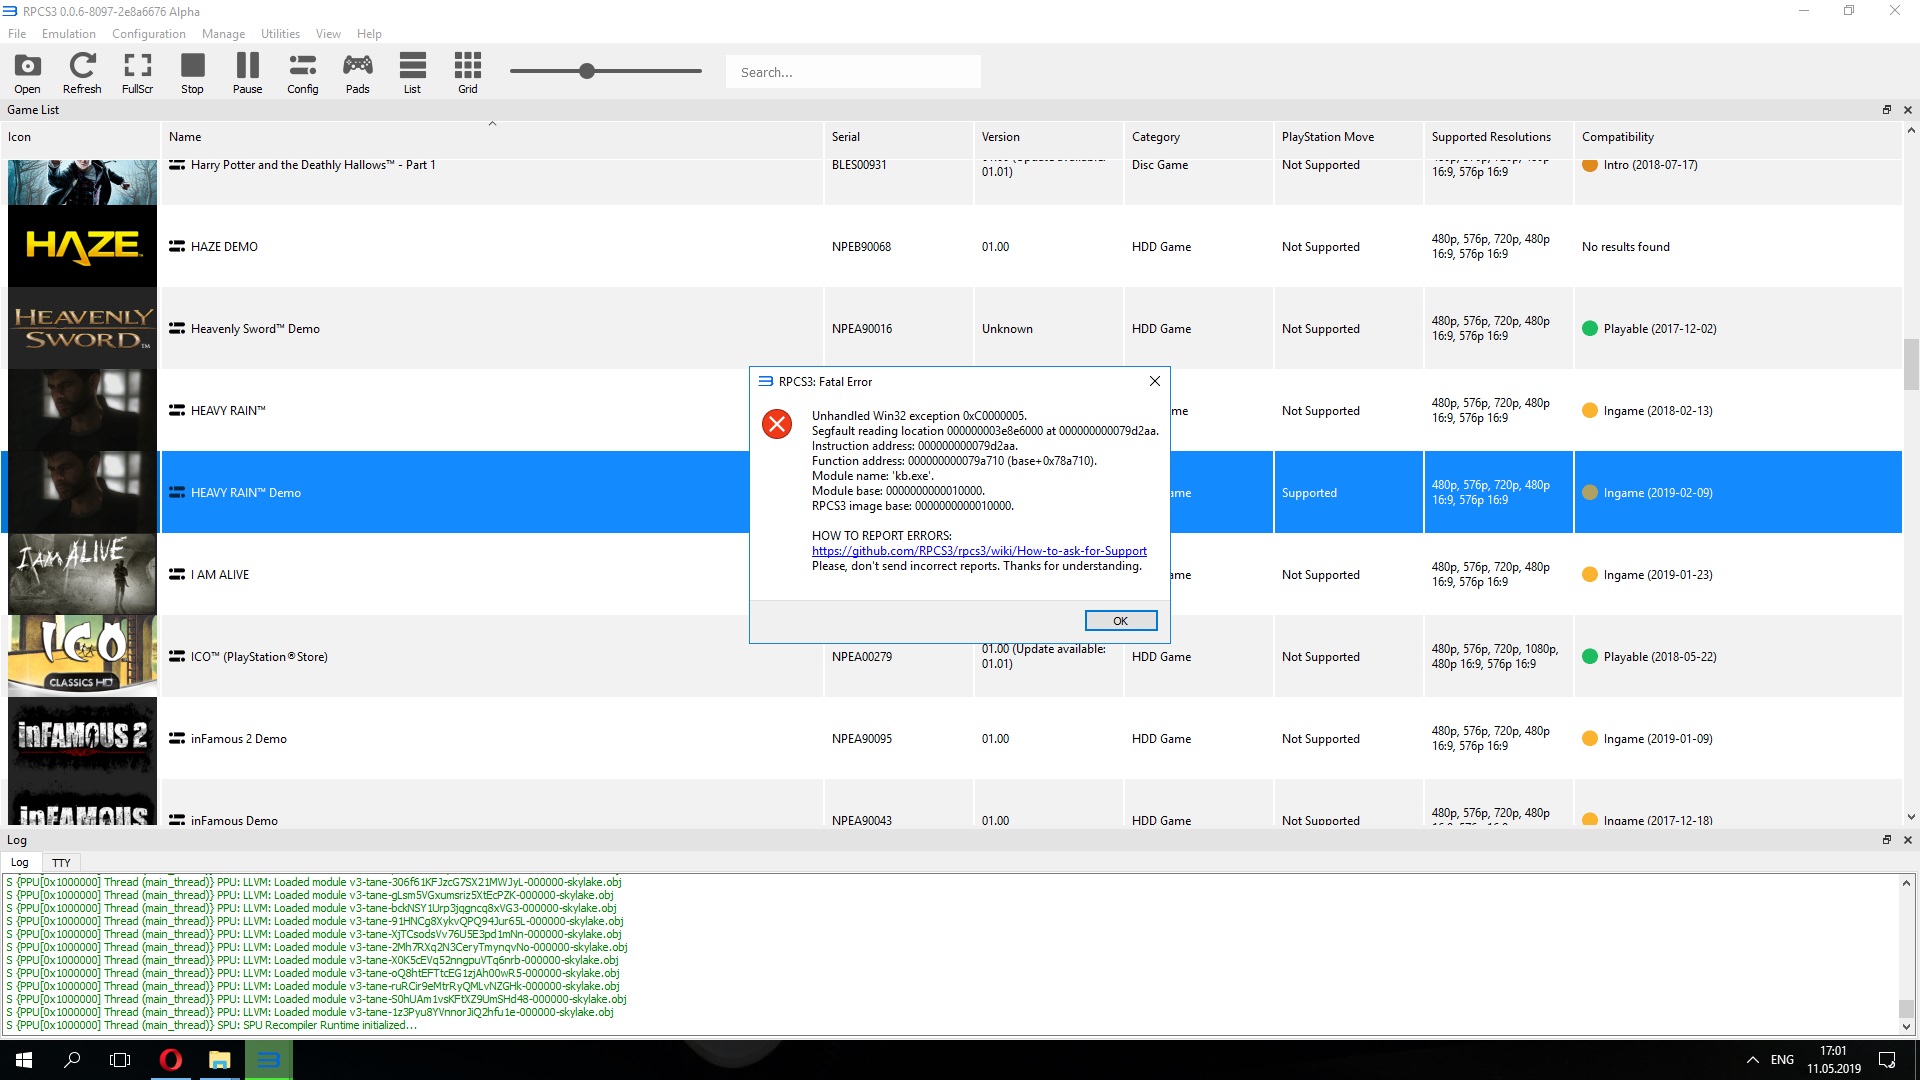Image resolution: width=1920 pixels, height=1080 pixels.
Task: Select the I Am Alive thumbnail
Action: [x=82, y=574]
